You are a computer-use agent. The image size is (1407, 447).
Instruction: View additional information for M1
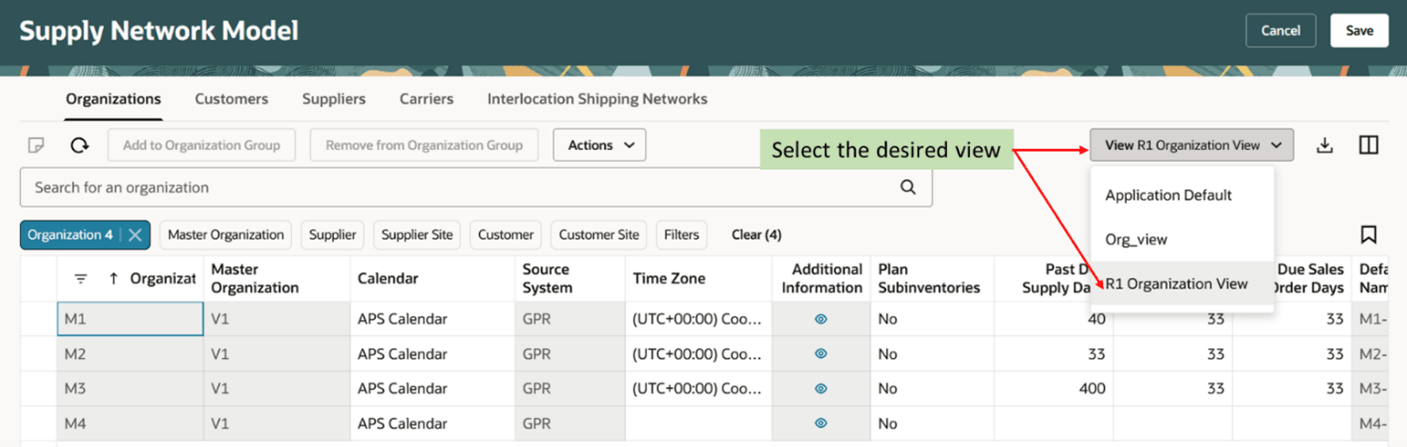821,319
